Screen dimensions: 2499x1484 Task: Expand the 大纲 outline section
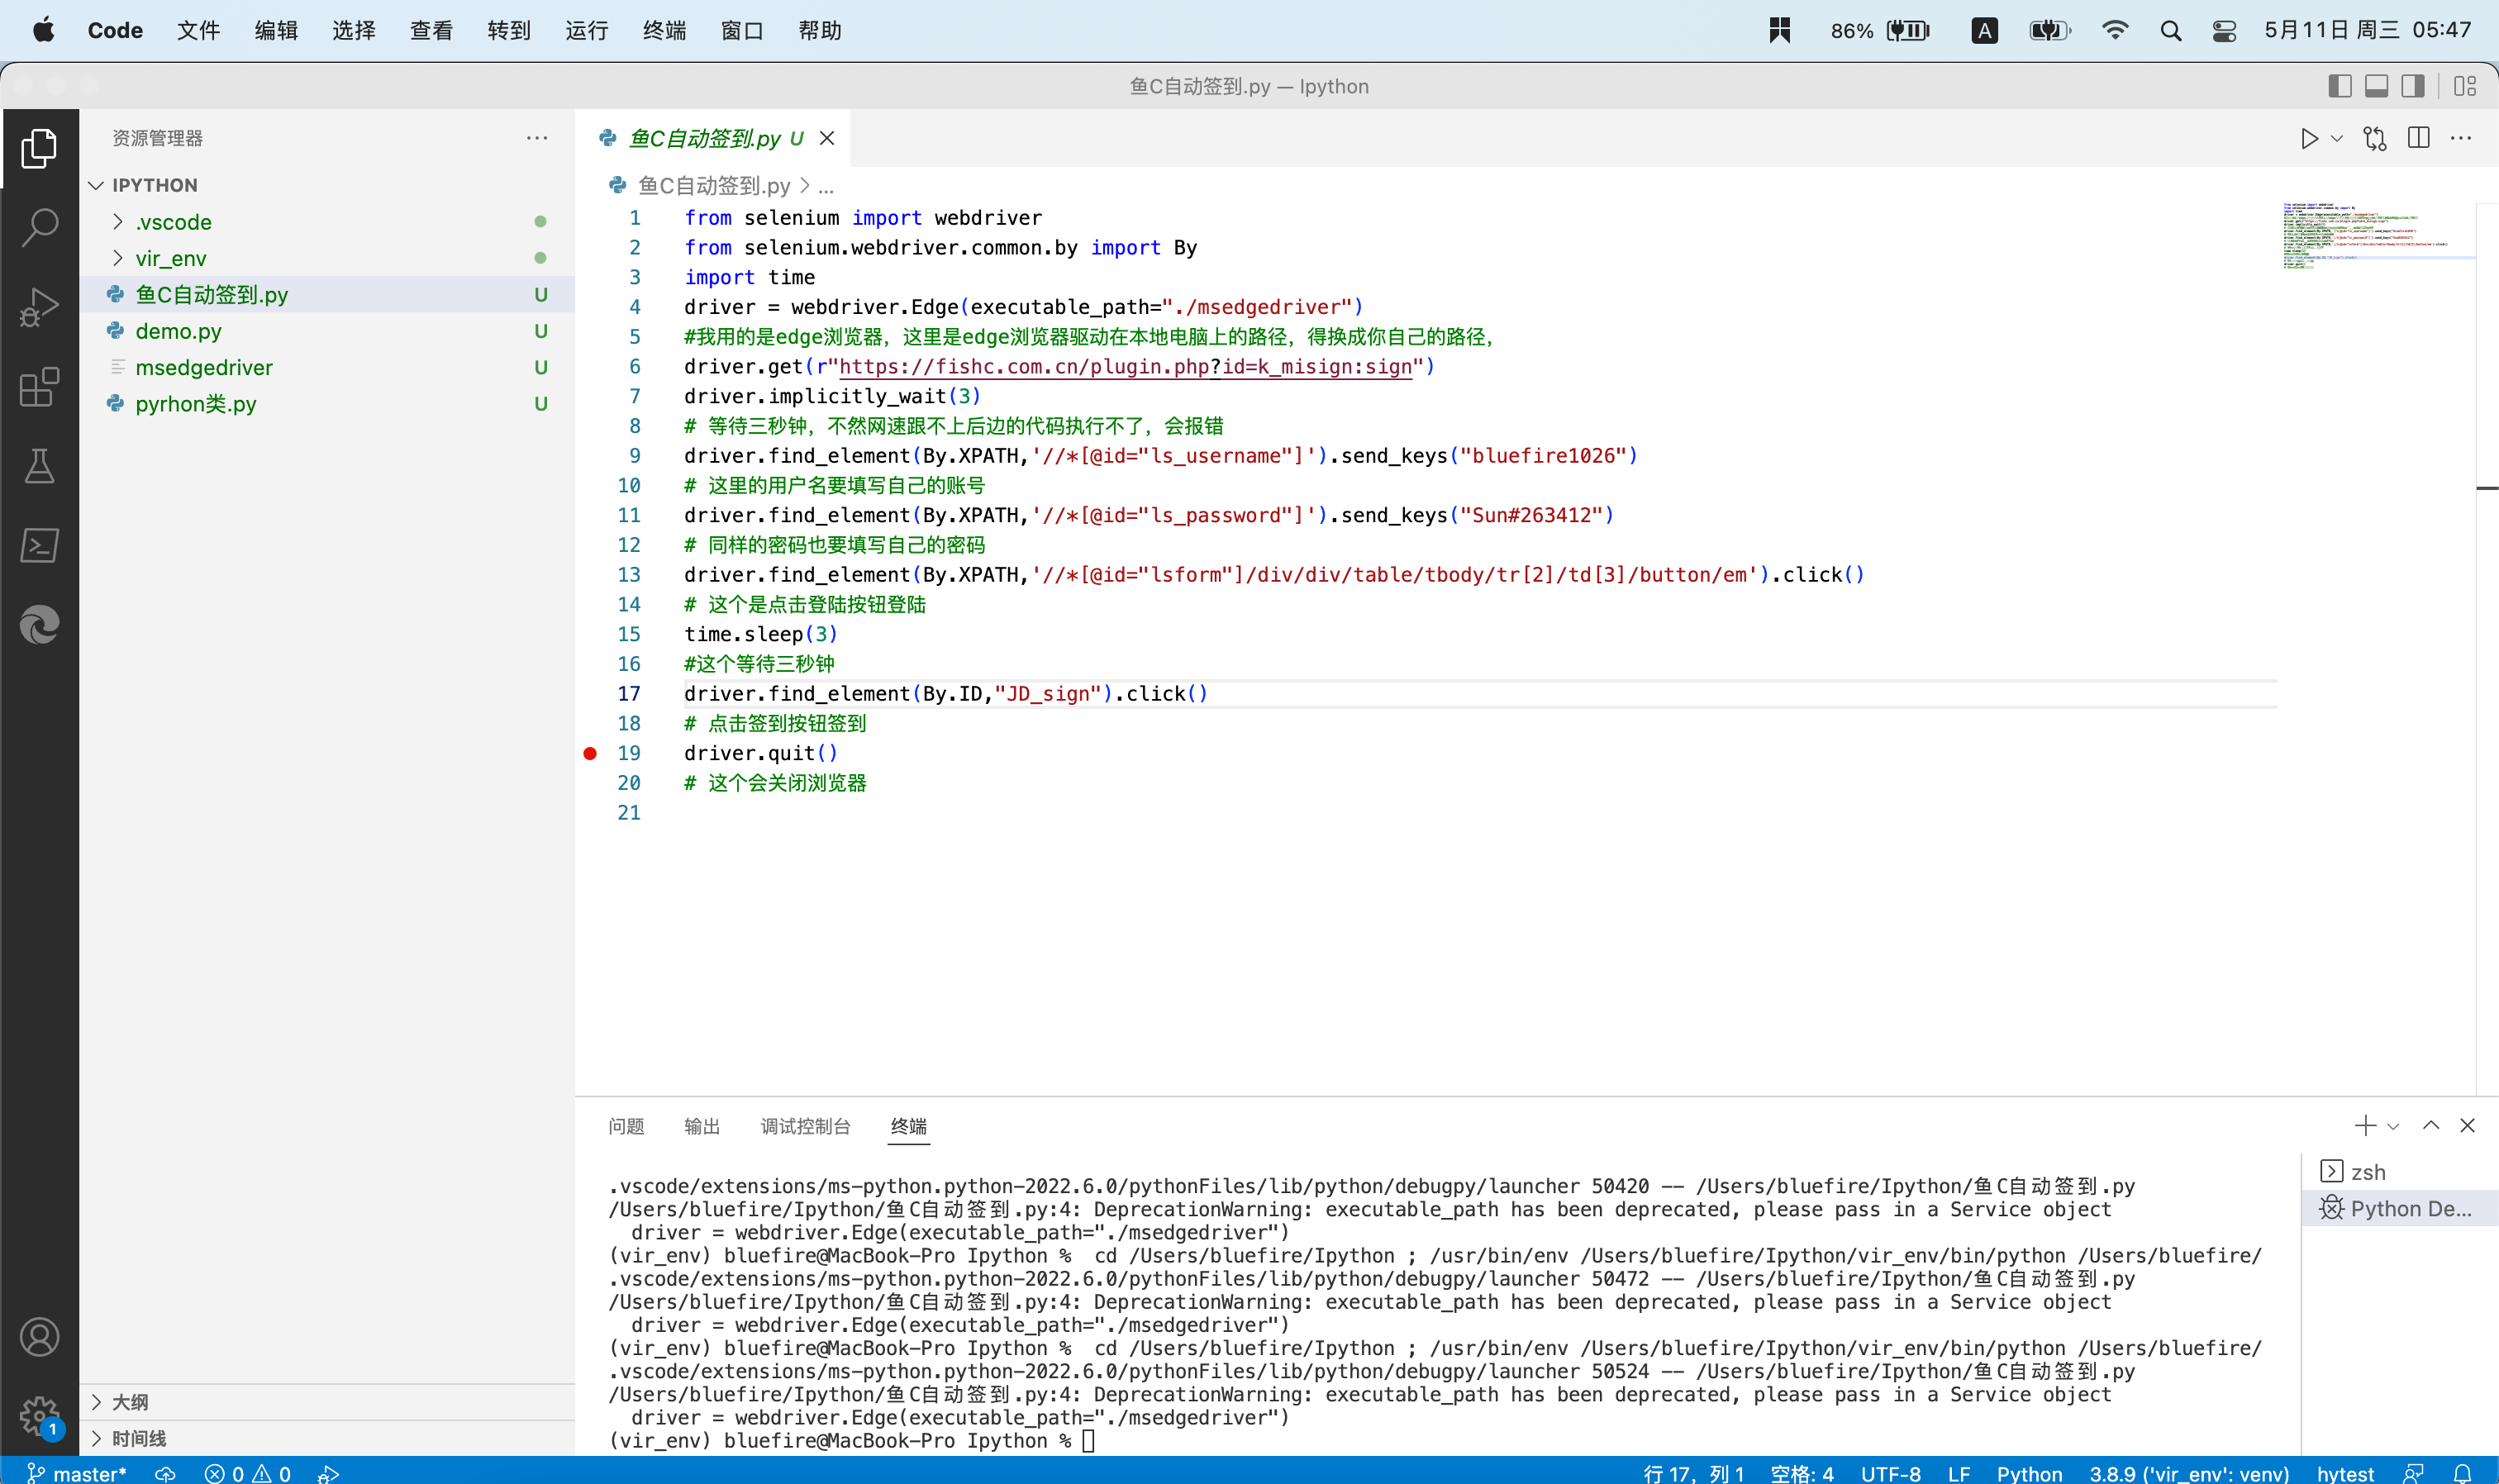tap(326, 1402)
